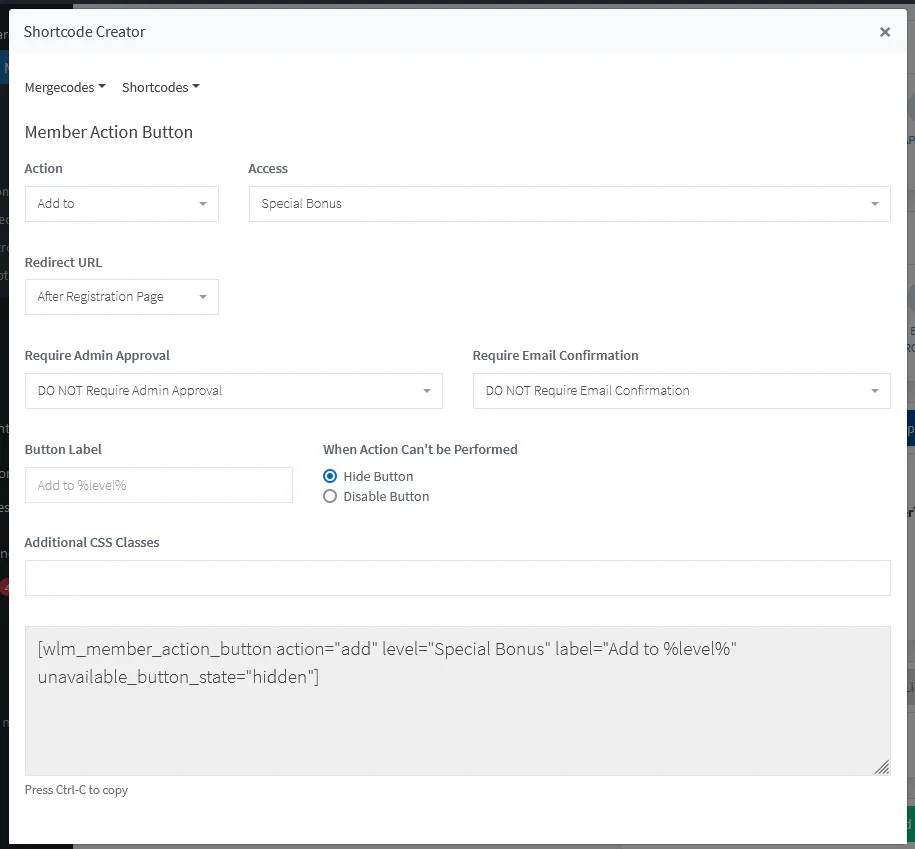Change the Access level from Special Bonus
The height and width of the screenshot is (849, 915).
[570, 203]
